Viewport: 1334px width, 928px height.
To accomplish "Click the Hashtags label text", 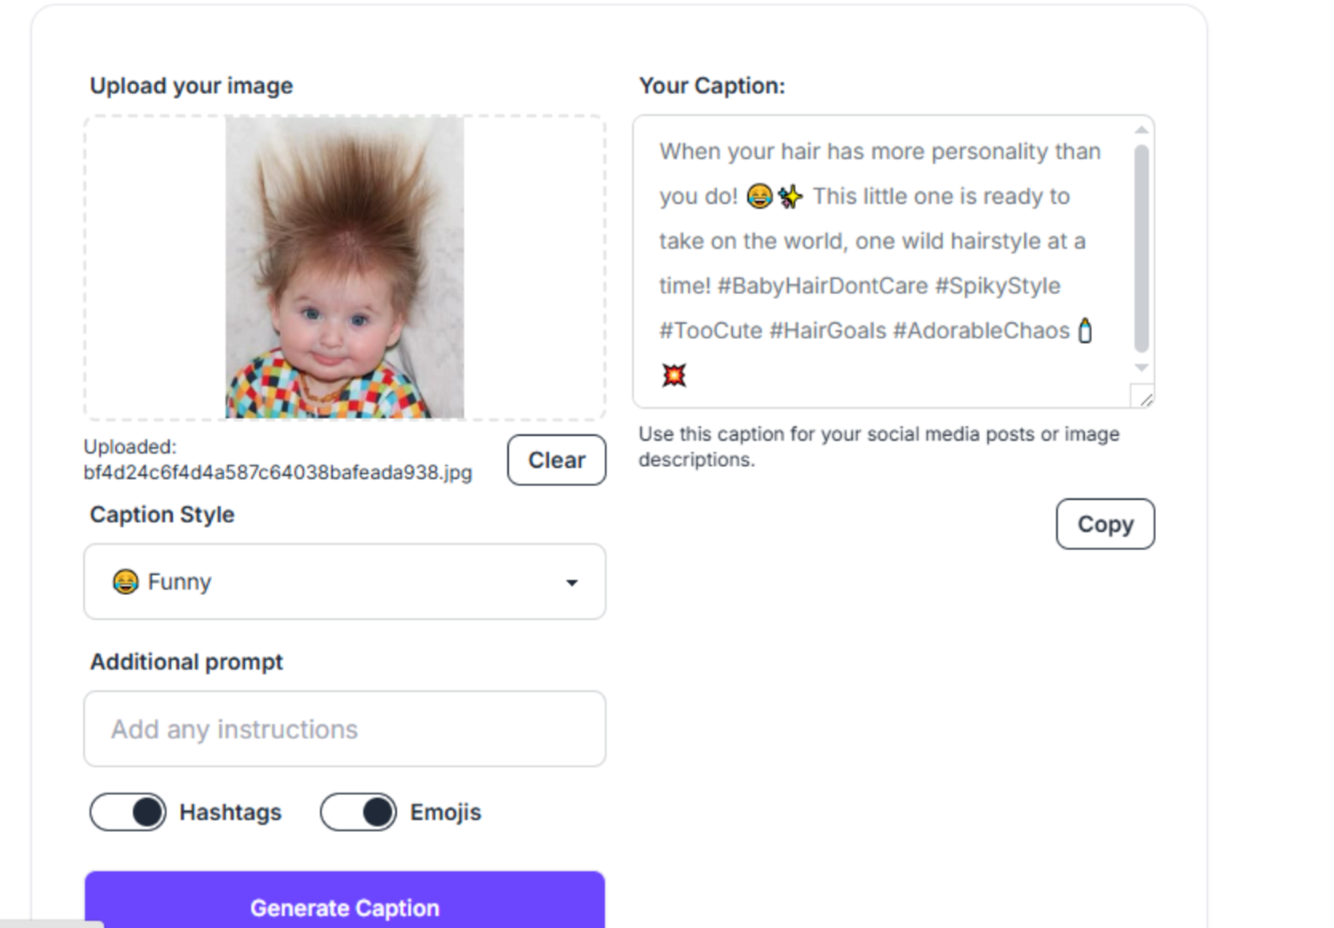I will [231, 812].
